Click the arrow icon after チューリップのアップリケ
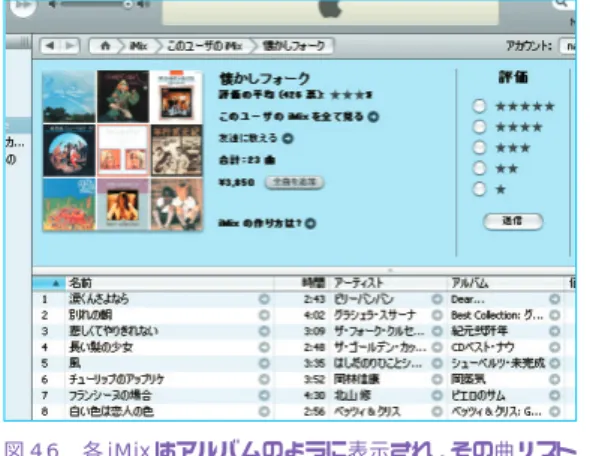 coord(264,379)
